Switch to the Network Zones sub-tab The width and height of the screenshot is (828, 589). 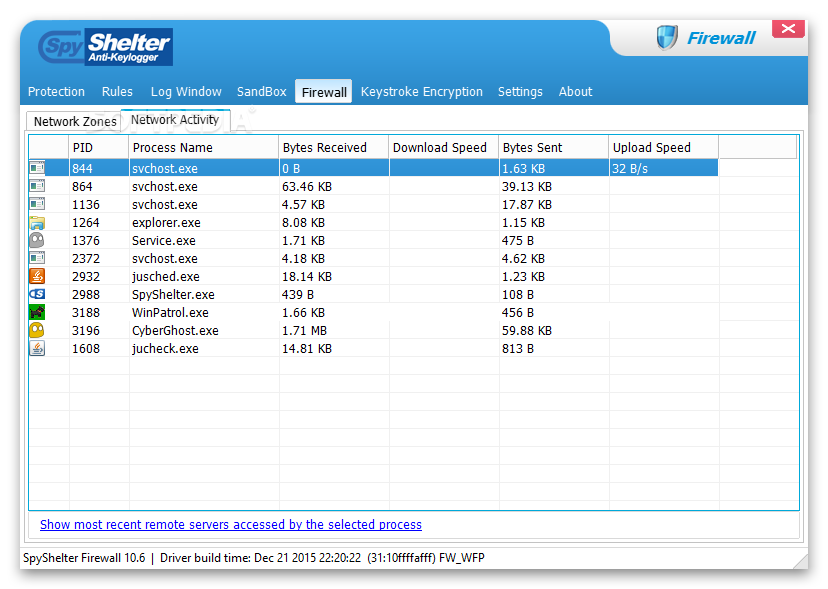74,121
